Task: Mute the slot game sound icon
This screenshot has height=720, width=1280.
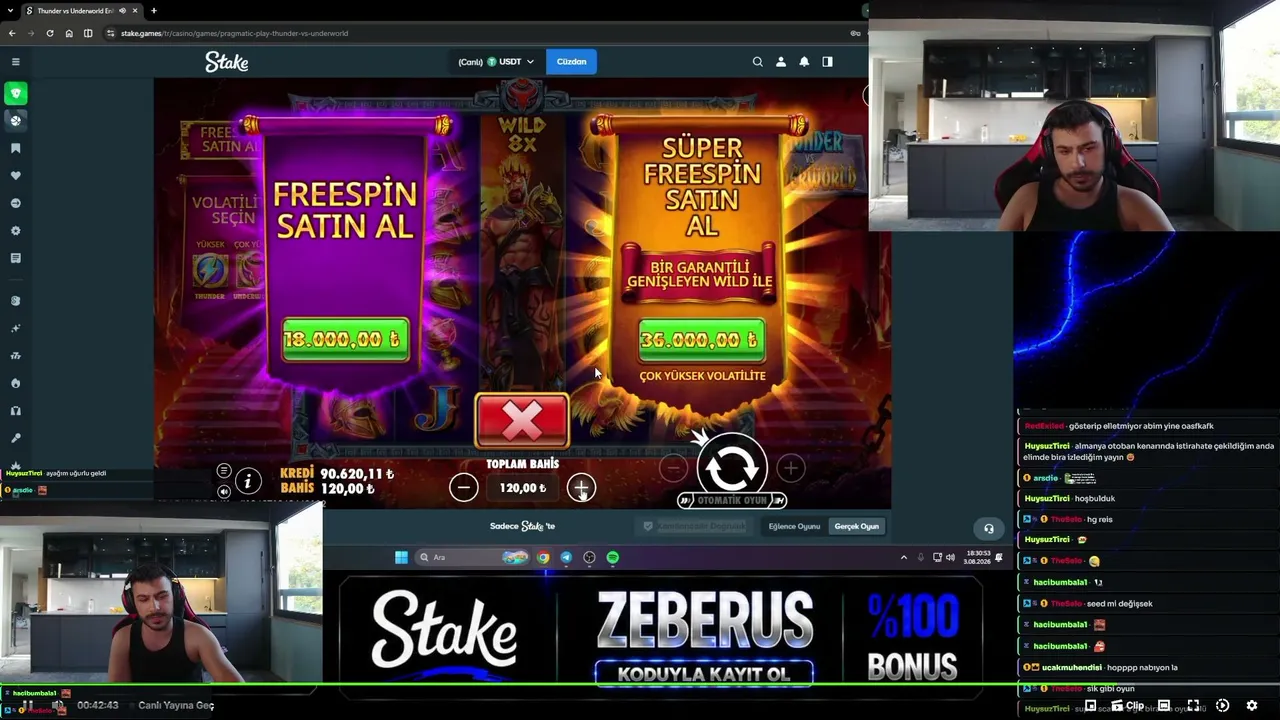Action: 224,492
